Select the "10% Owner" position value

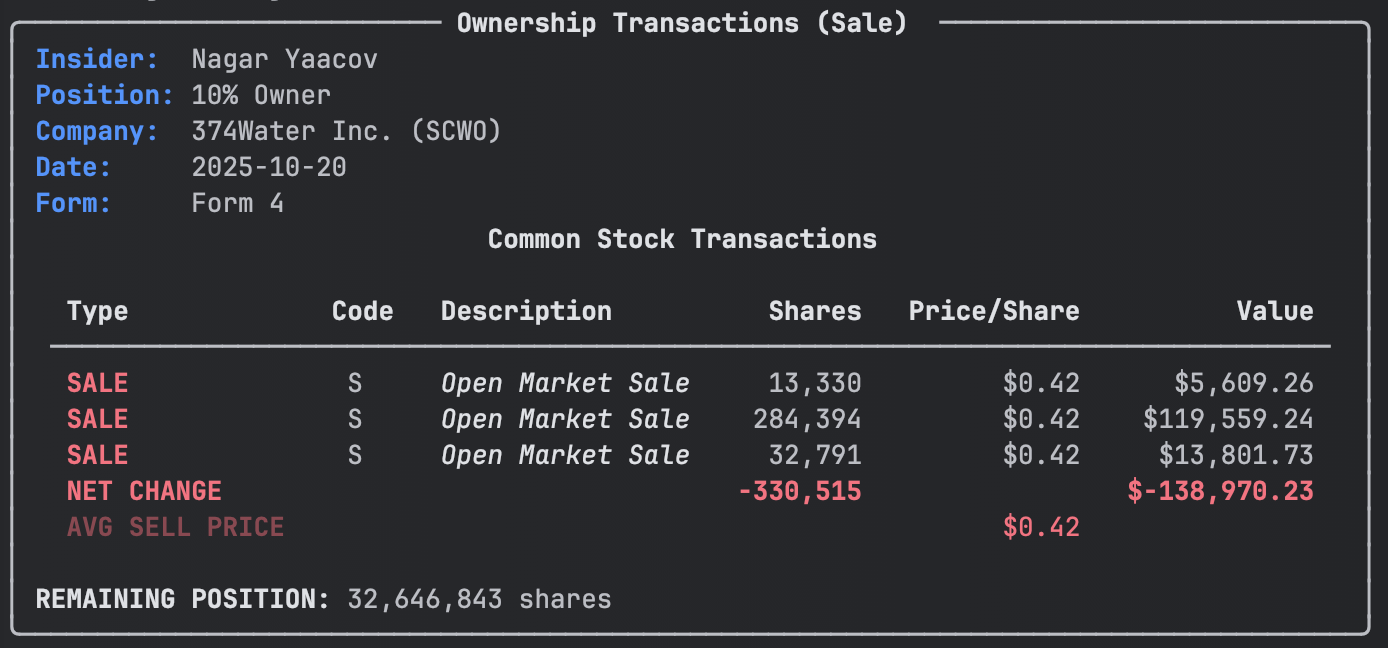click(261, 95)
